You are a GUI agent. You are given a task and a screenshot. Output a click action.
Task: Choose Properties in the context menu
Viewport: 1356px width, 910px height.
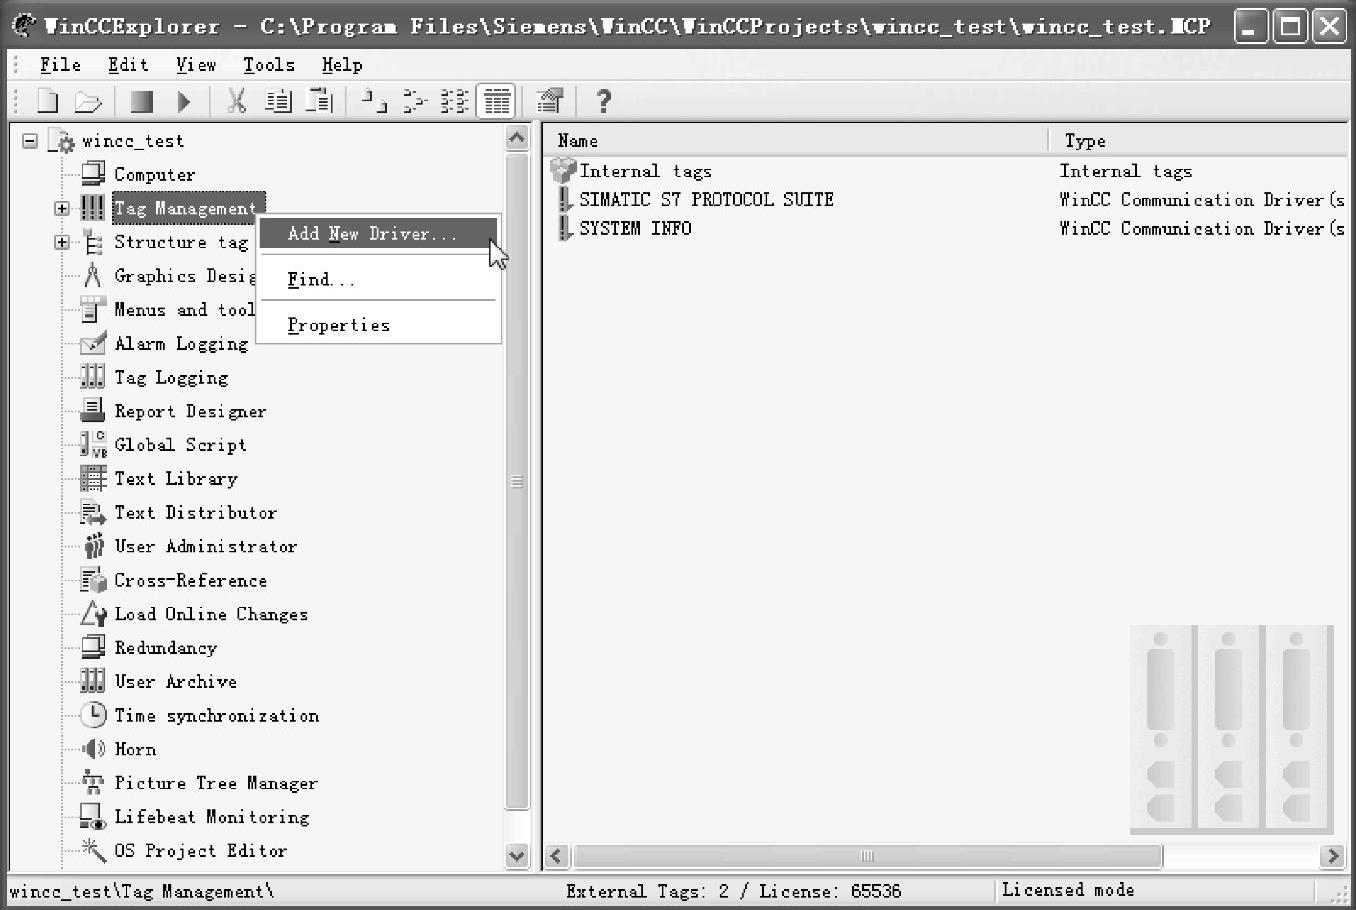[378, 325]
